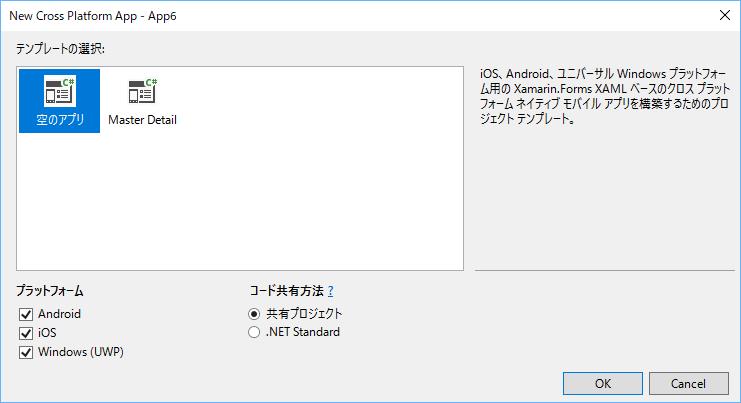Close the New Cross Platform App dialog
Screen dimensions: 741x403
(722, 14)
